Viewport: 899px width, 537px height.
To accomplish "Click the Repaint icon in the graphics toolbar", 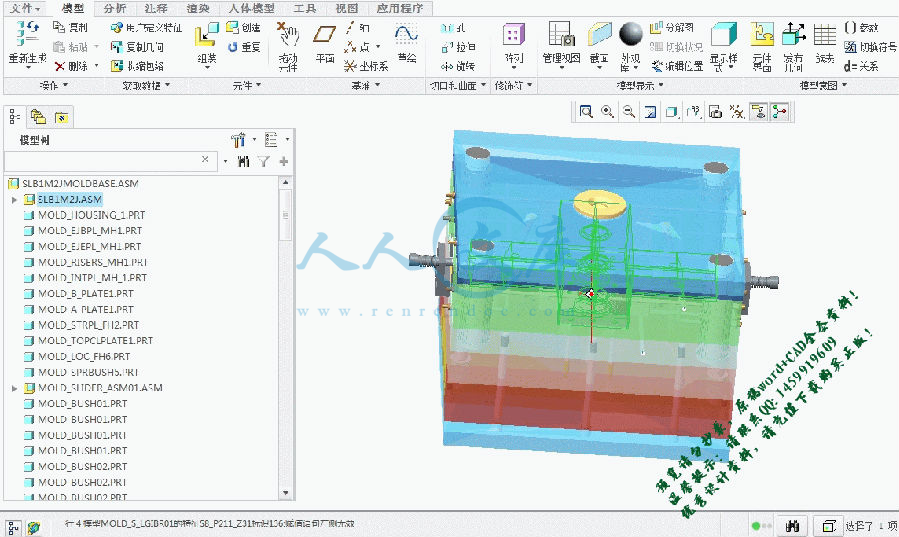I will point(650,112).
